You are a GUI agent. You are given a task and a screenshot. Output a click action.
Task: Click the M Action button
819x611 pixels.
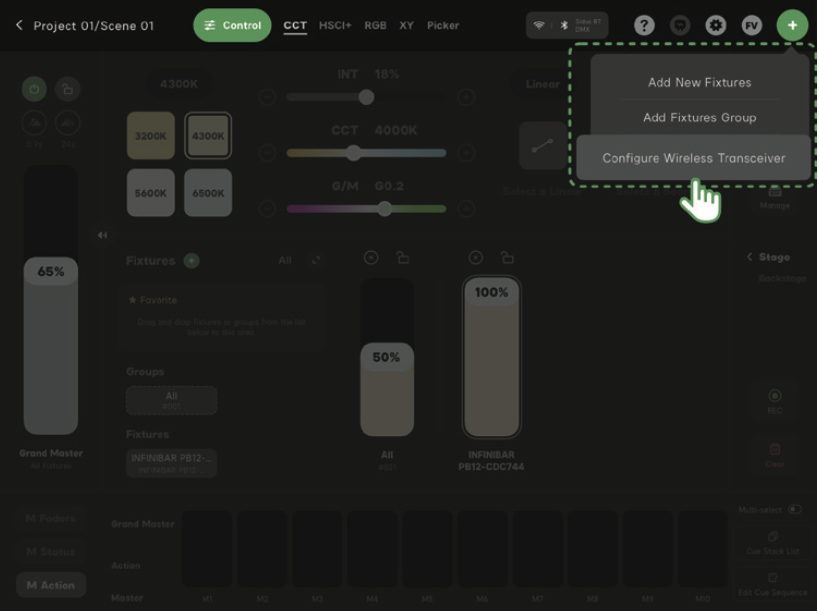pyautogui.click(x=50, y=585)
